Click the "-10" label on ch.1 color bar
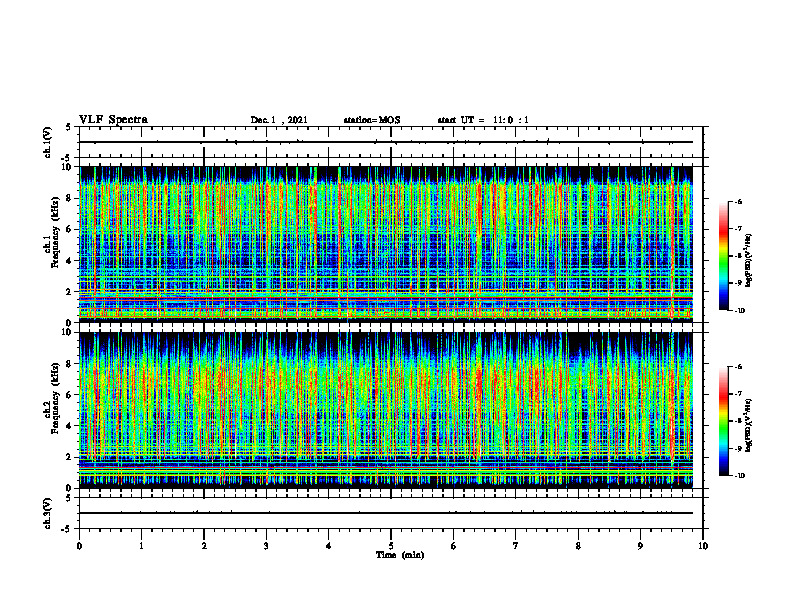 pyautogui.click(x=739, y=311)
